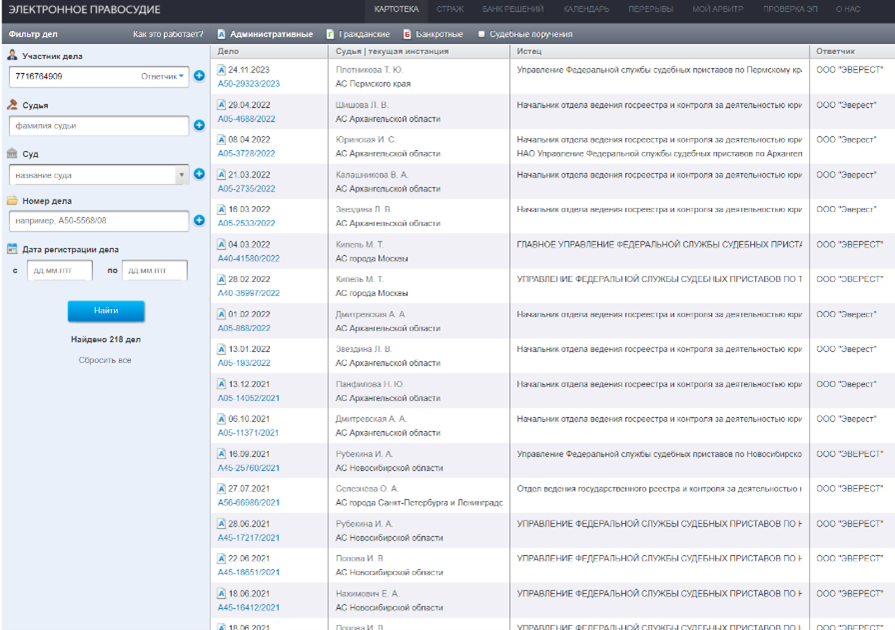Screen dimensions: 895x630
Task: Go to the КАЛЕНДАРЬ tab
Action: click(x=586, y=9)
